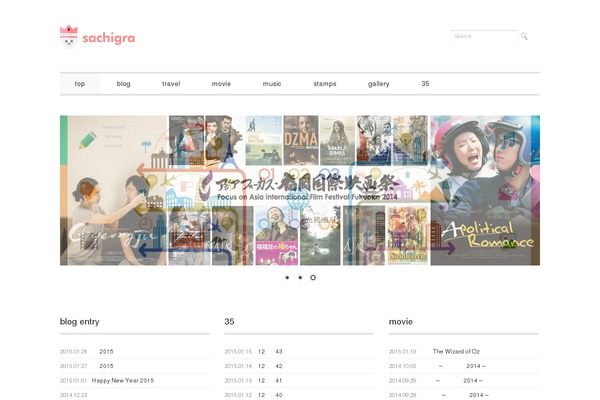Viewport: 600px width, 400px height.
Task: Click the sachigra site title
Action: pos(109,38)
